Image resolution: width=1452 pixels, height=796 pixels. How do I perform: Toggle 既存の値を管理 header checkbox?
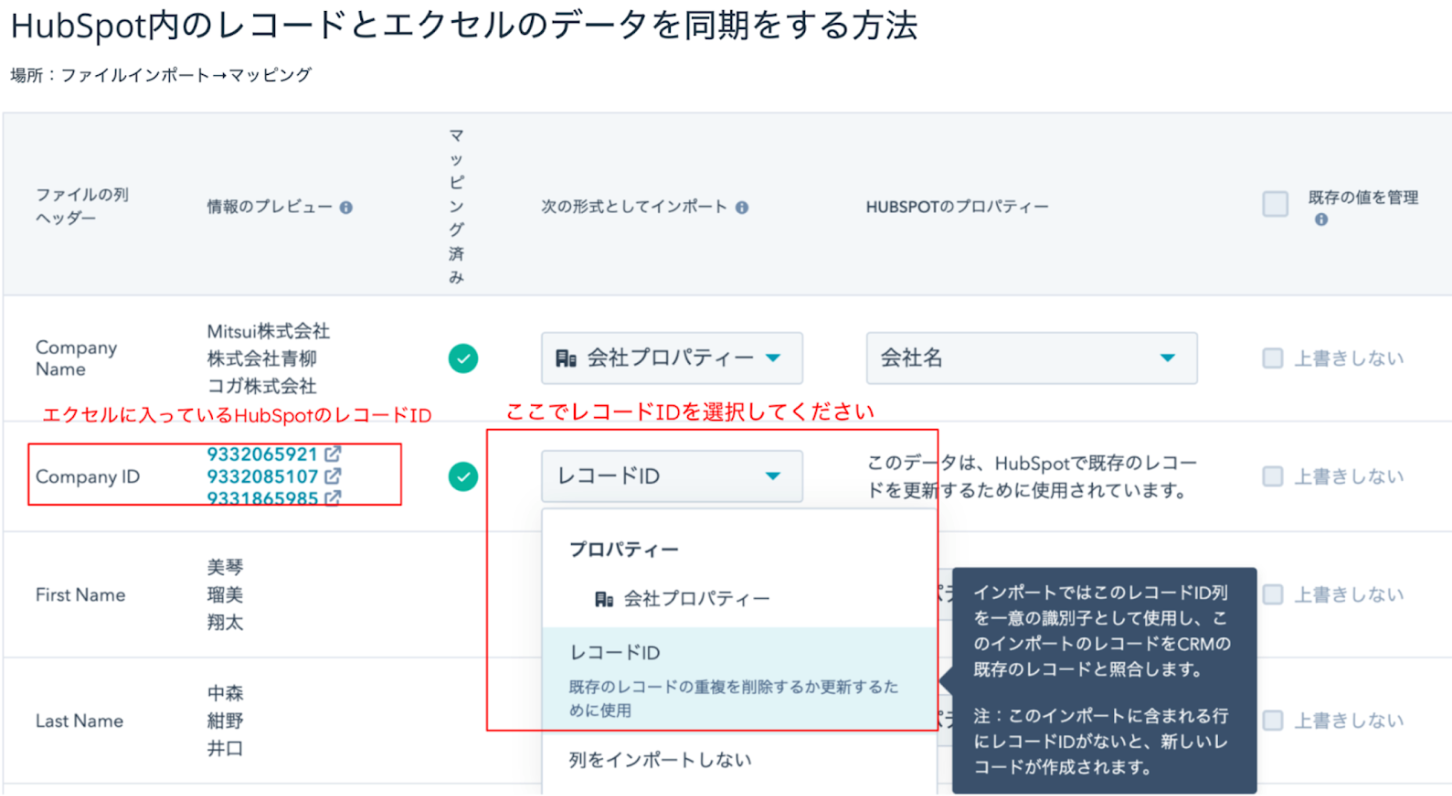pos(1275,204)
